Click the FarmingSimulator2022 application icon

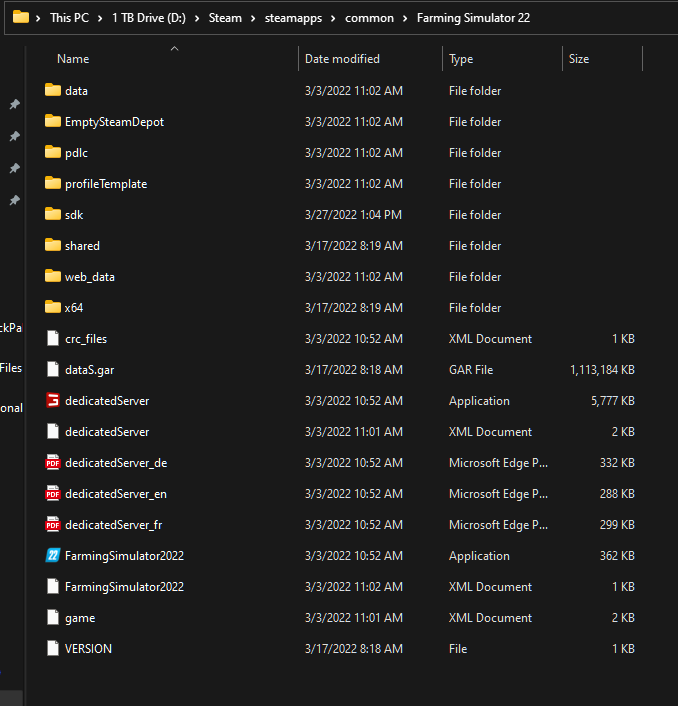53,555
